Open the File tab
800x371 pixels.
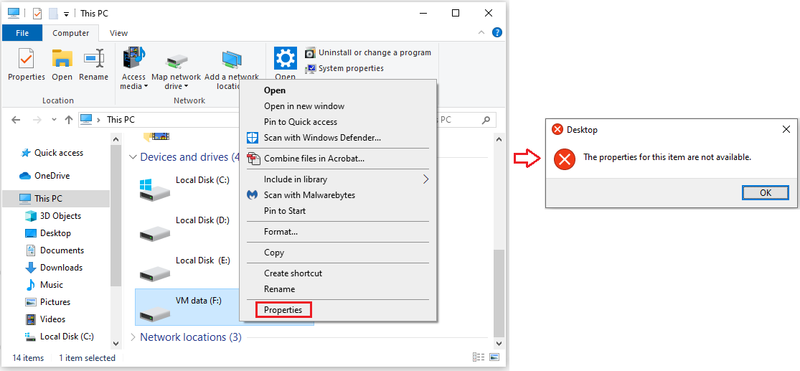[x=22, y=33]
